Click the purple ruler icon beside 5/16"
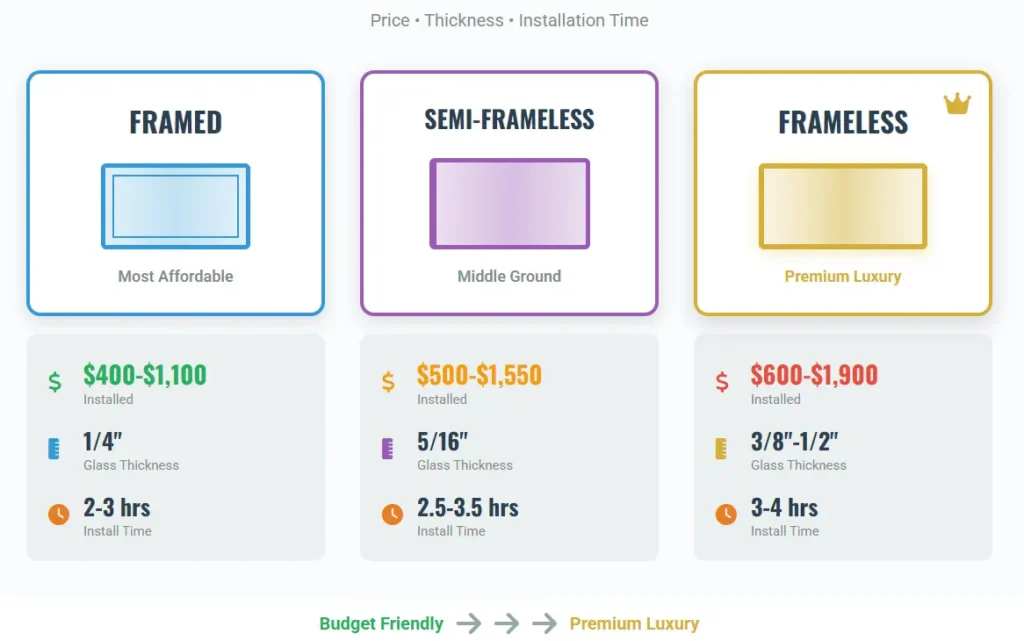This screenshot has height=641, width=1024. coord(389,449)
